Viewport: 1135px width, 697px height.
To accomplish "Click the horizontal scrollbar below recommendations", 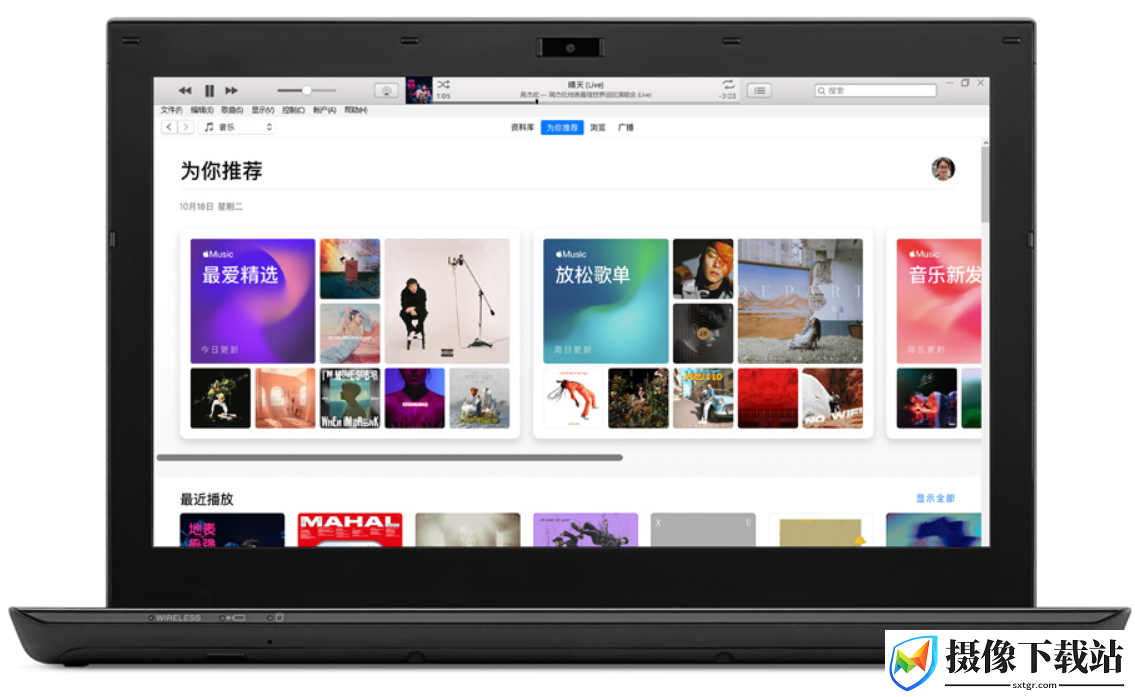I will click(389, 457).
